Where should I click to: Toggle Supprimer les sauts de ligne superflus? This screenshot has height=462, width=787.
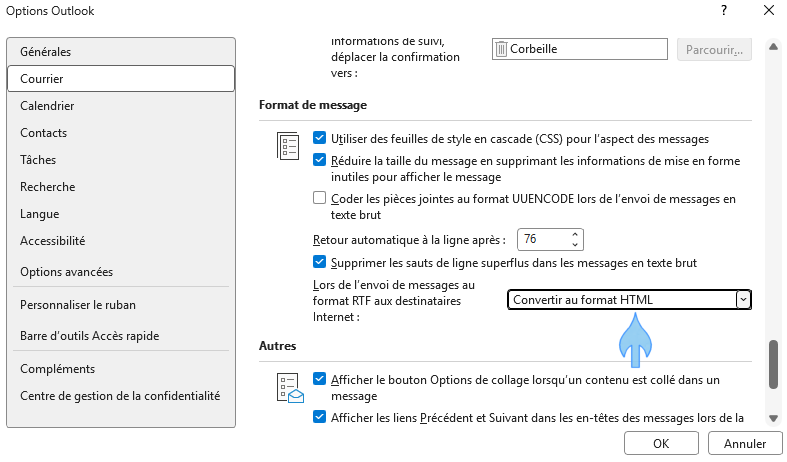coord(319,262)
